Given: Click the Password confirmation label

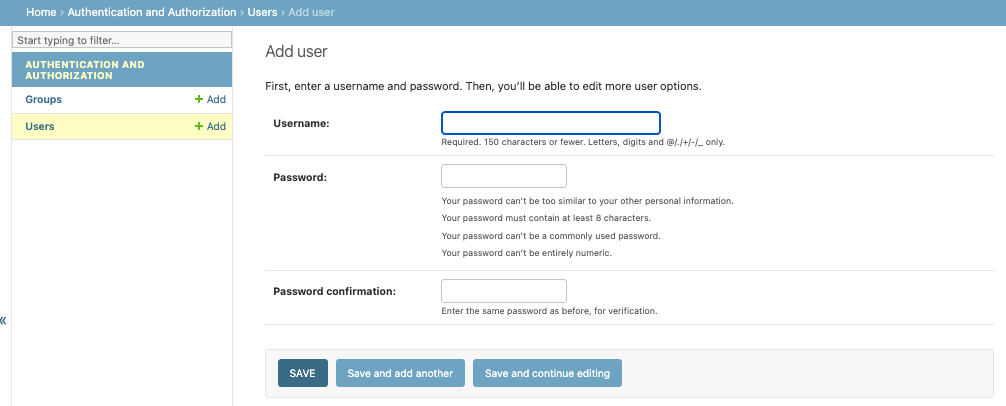Looking at the screenshot, I should click(x=334, y=292).
